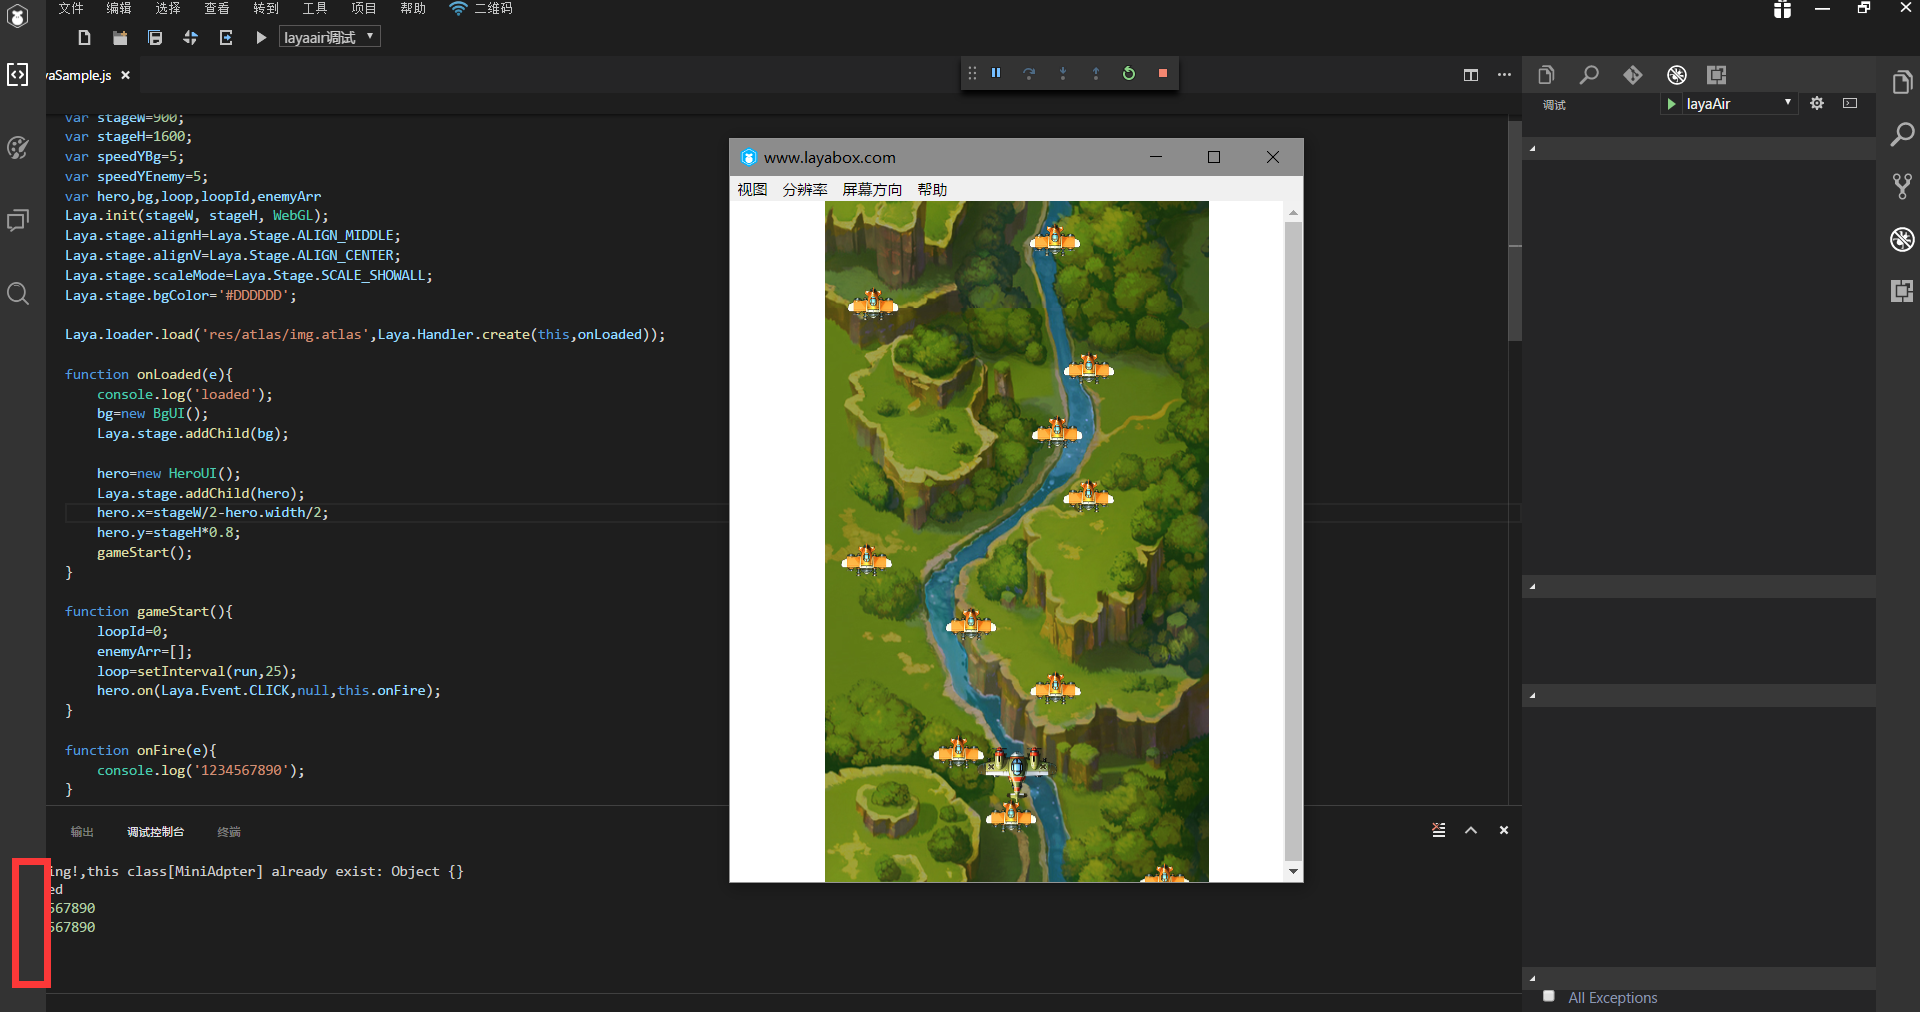Stop debugging with the red square
Screen dimensions: 1920x1012
click(1162, 73)
